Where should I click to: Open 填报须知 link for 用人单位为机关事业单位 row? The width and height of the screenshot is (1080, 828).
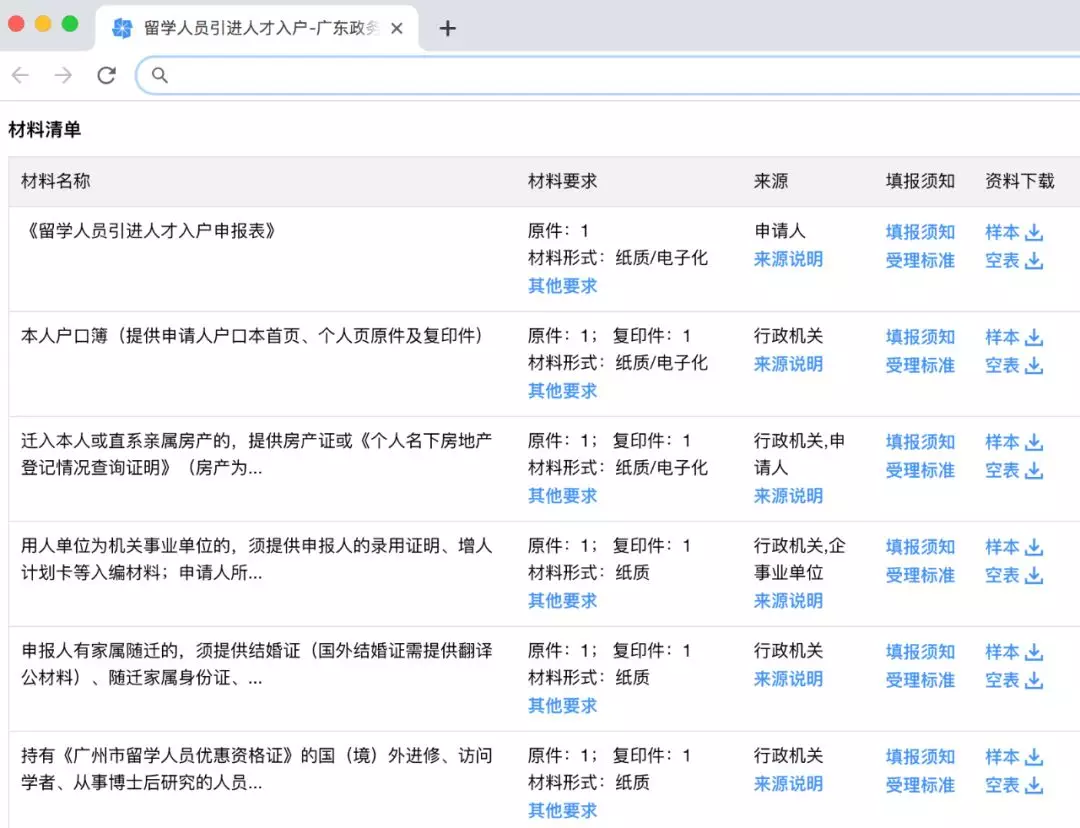pos(920,547)
